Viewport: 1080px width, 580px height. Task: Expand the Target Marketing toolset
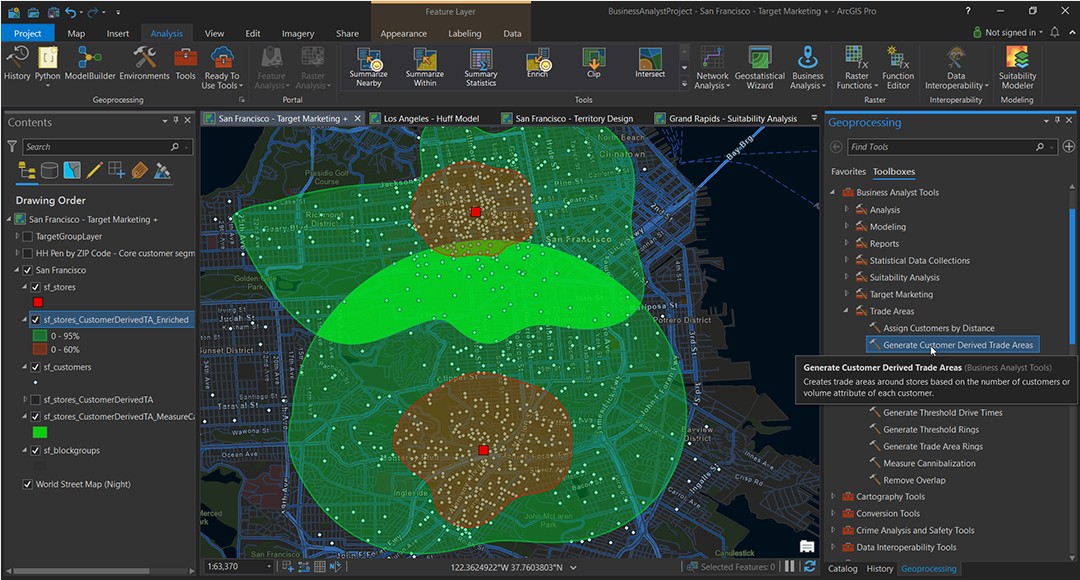[847, 294]
